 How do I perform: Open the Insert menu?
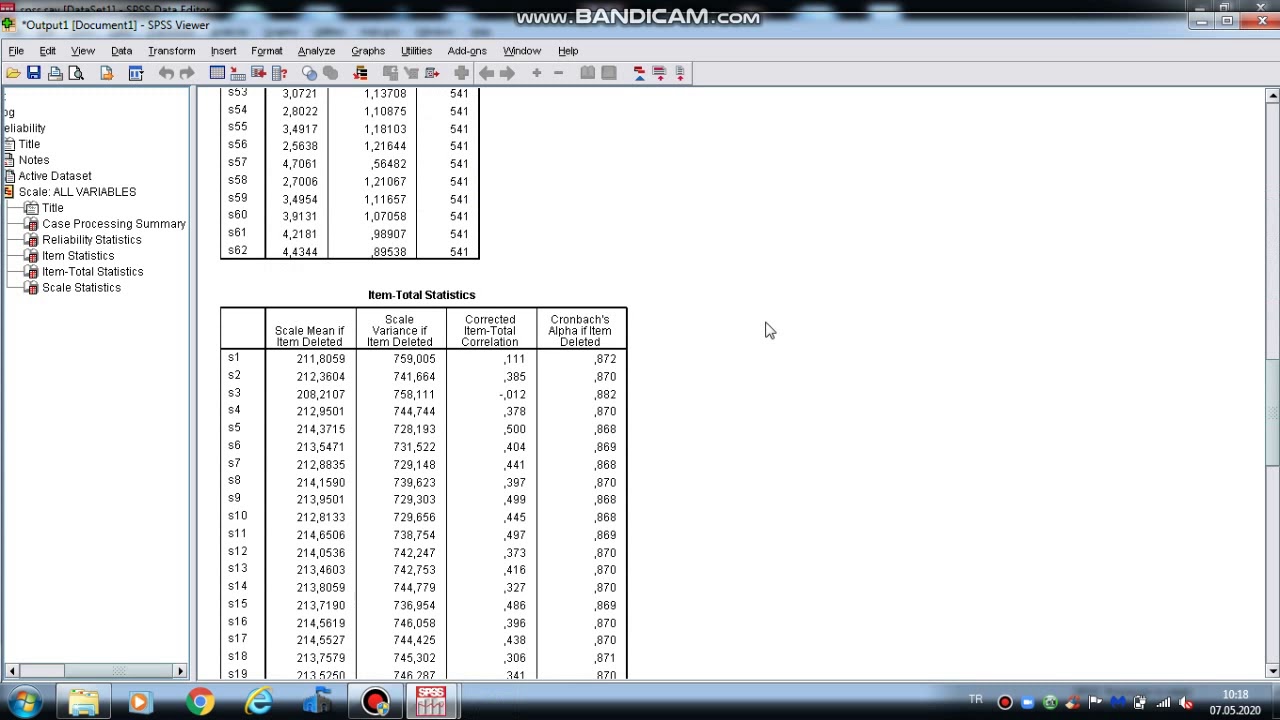coord(223,50)
